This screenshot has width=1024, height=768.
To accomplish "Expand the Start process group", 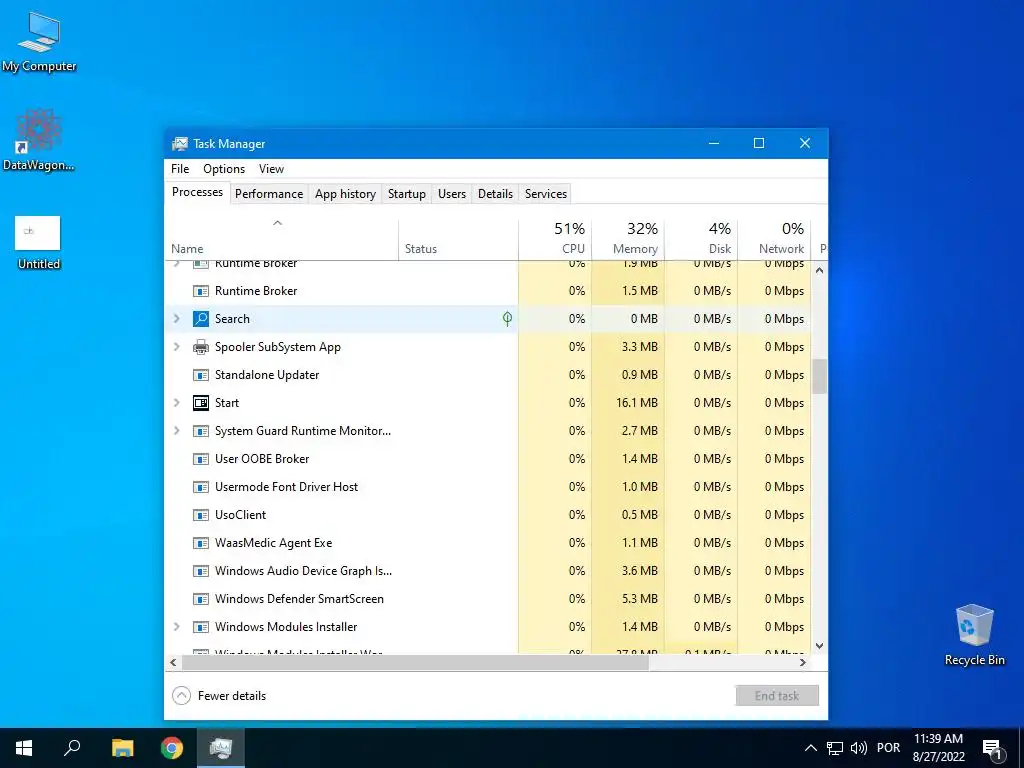I will [x=176, y=403].
